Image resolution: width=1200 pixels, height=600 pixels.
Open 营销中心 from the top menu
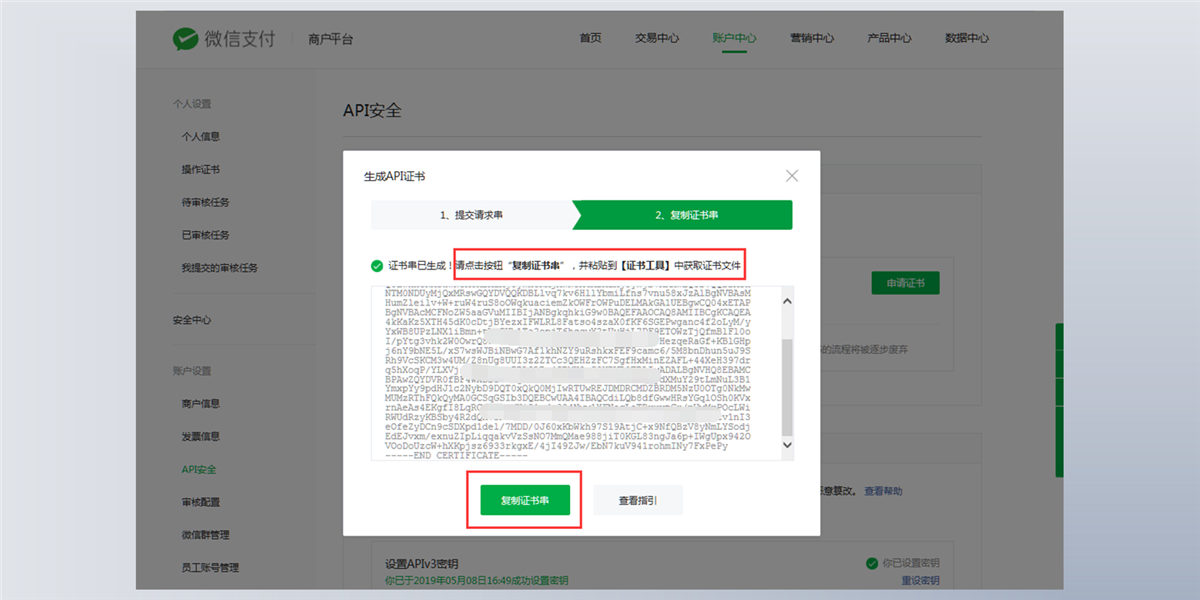(812, 38)
